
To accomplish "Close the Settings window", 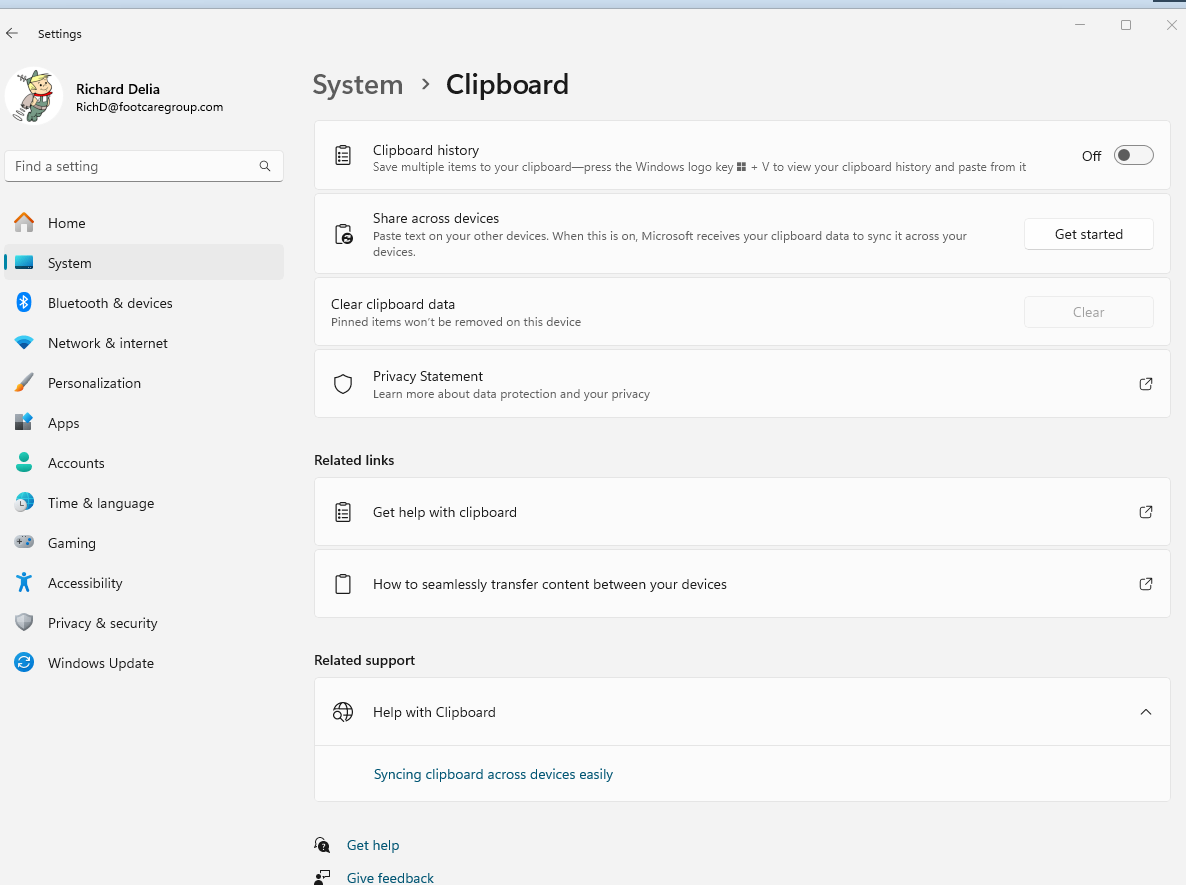I will pyautogui.click(x=1171, y=25).
